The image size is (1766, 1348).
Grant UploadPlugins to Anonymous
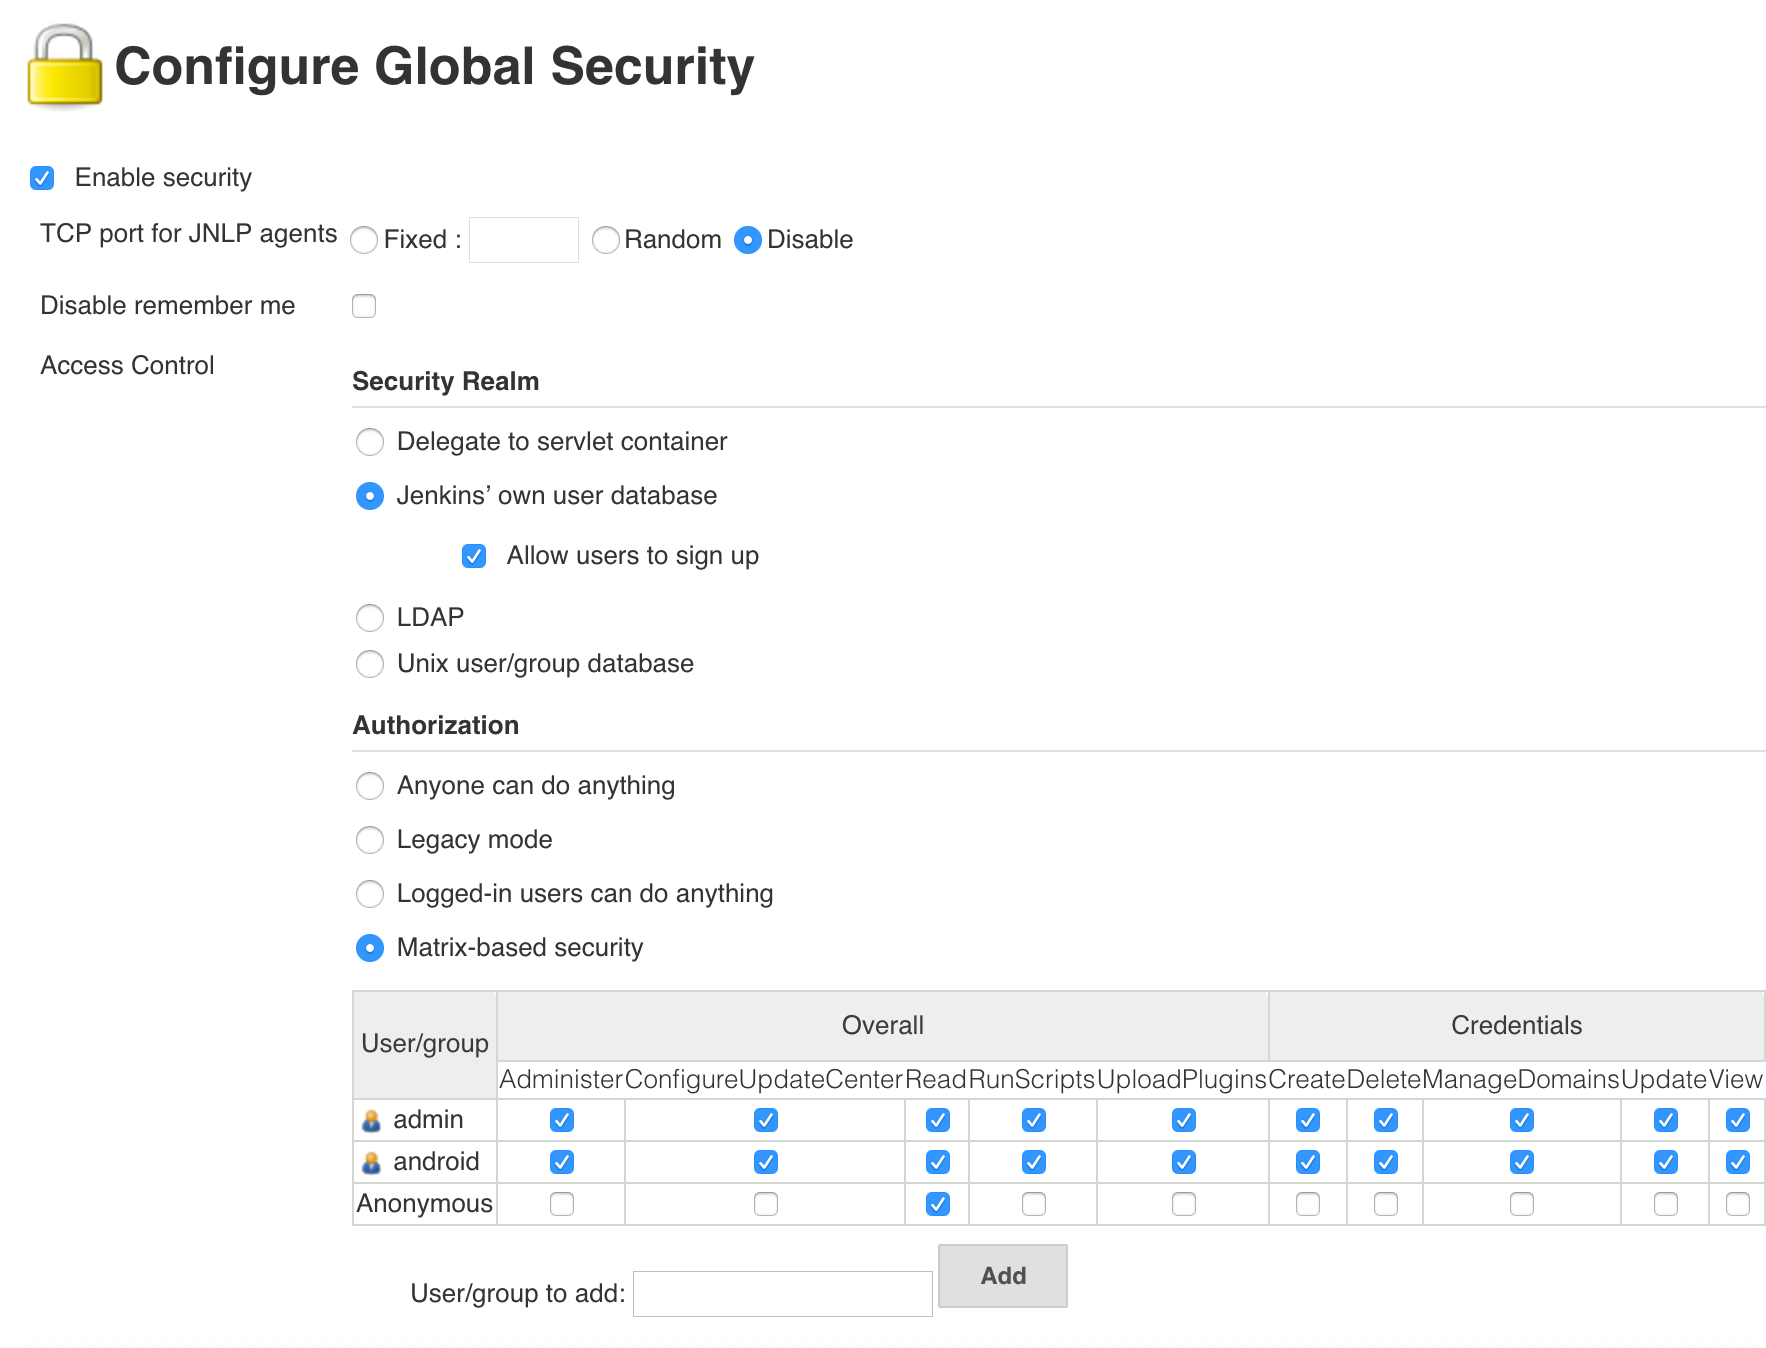point(1184,1204)
